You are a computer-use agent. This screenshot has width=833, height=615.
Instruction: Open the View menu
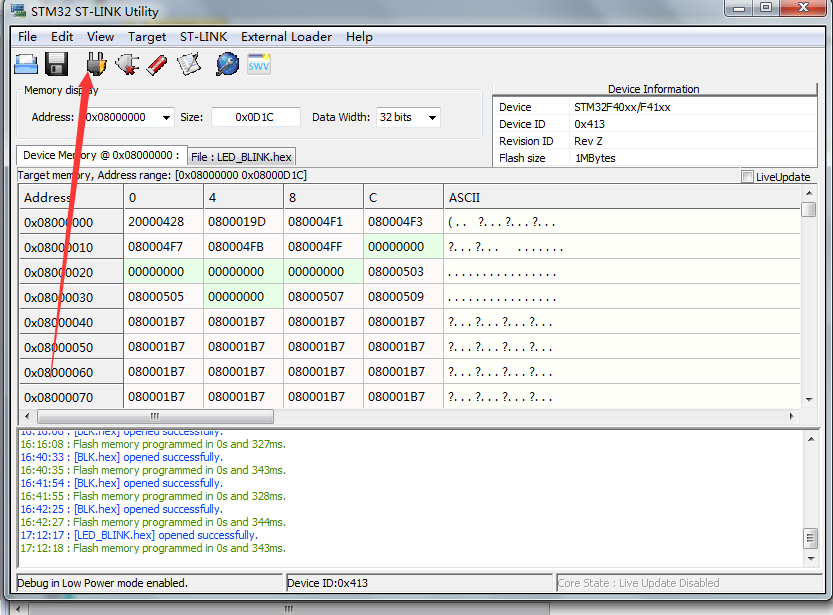pos(100,37)
